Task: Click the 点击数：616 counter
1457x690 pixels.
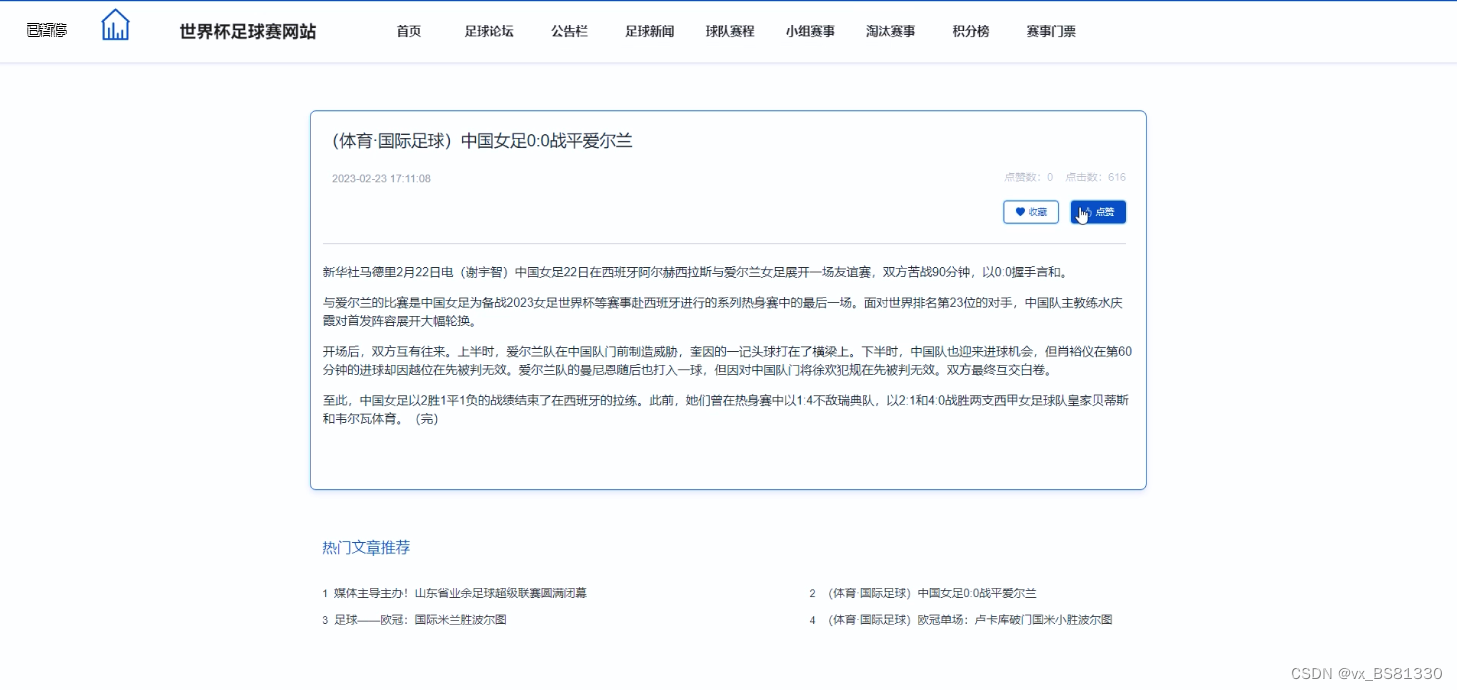Action: 1095,177
